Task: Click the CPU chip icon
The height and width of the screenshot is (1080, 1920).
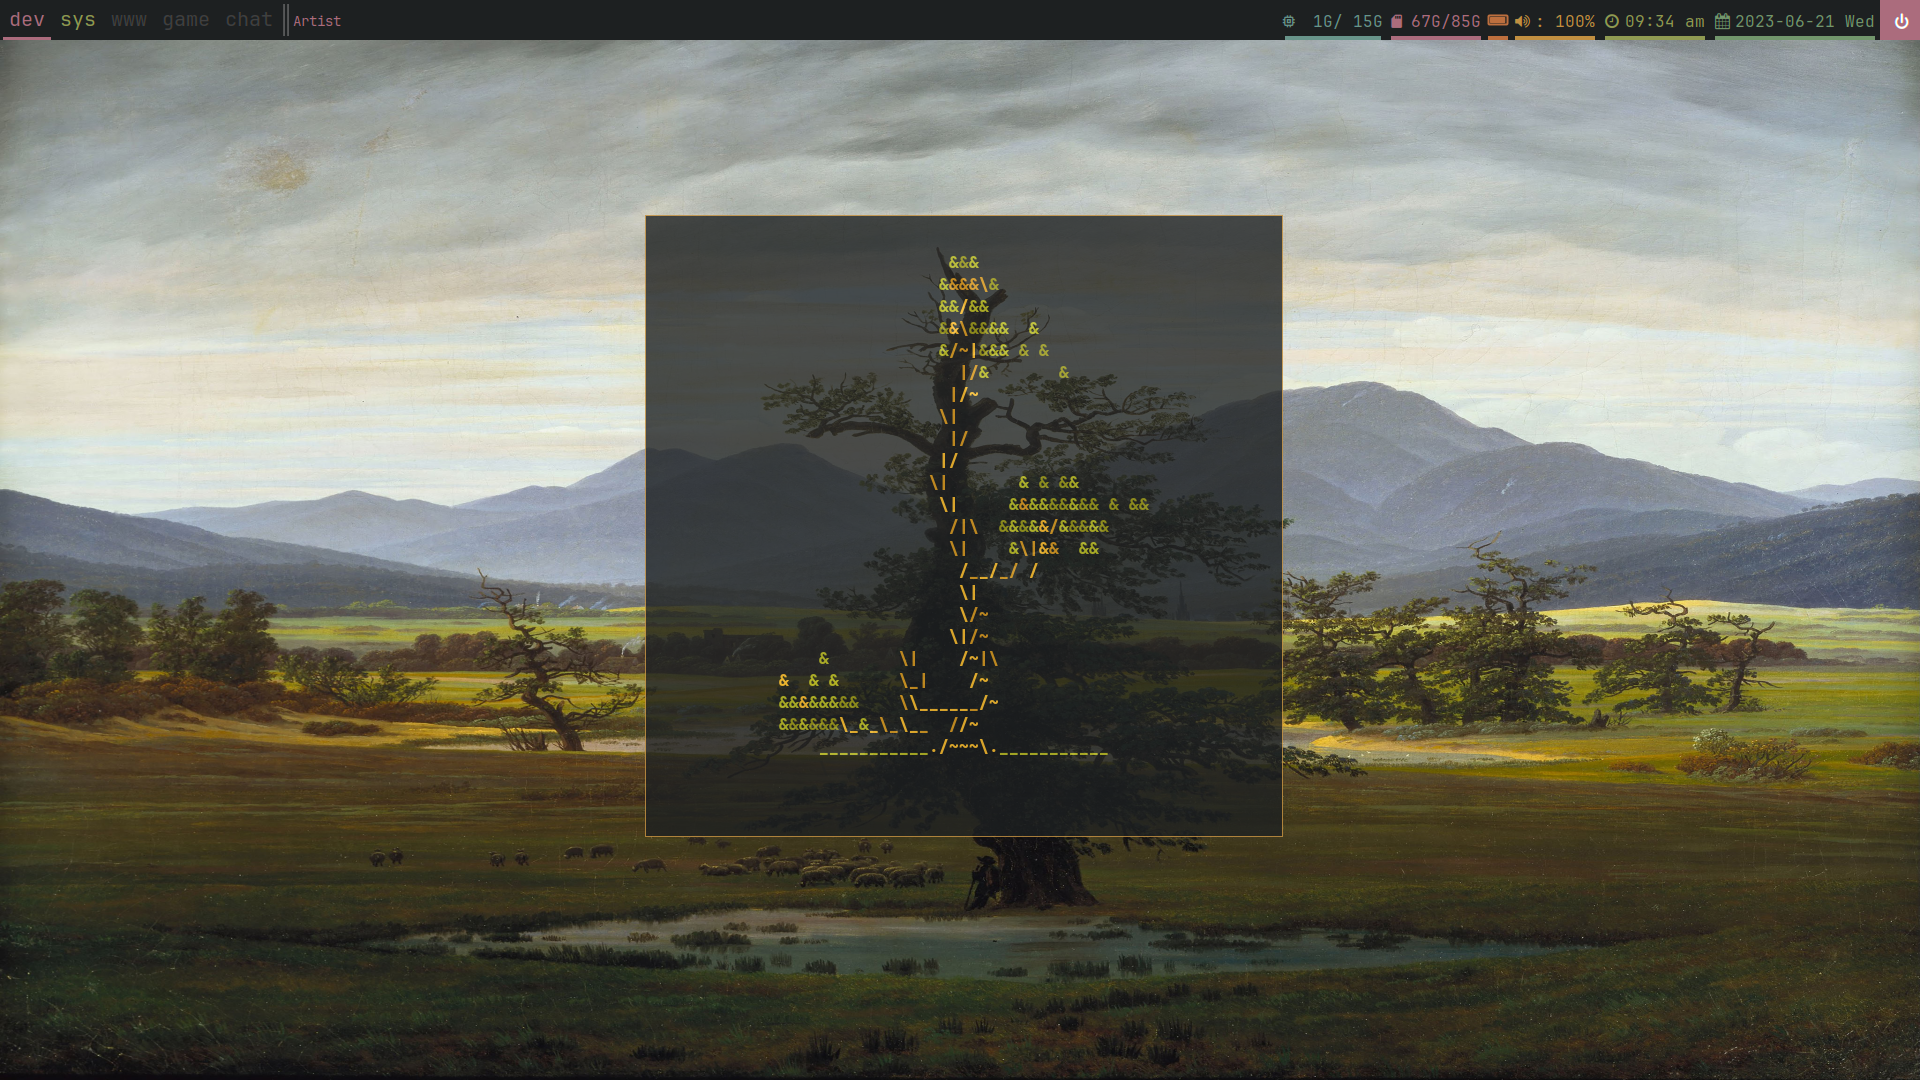Action: [1289, 21]
